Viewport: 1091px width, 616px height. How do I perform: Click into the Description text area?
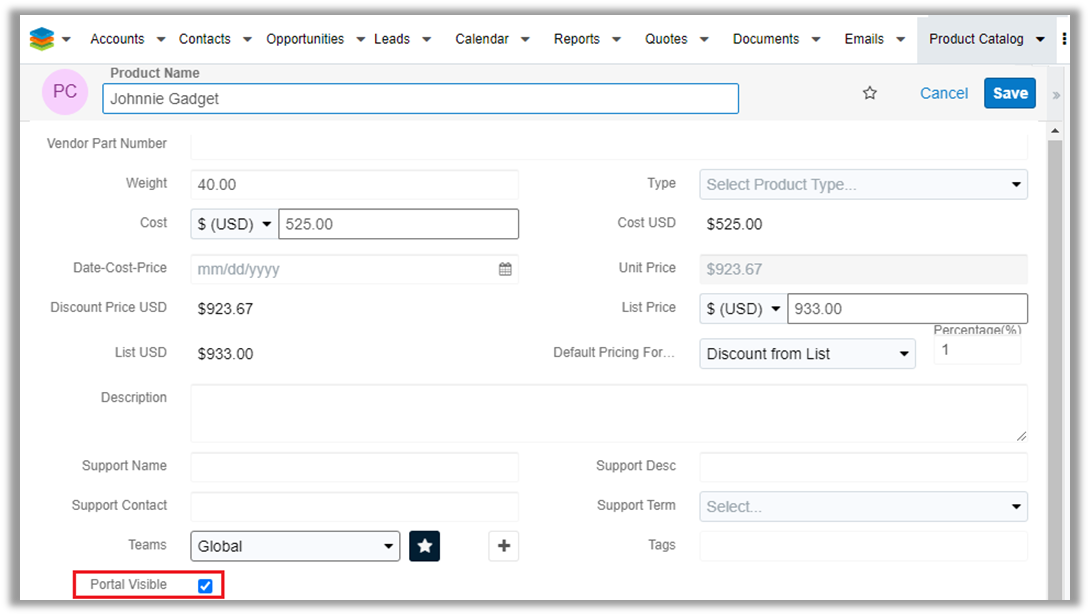pos(608,413)
